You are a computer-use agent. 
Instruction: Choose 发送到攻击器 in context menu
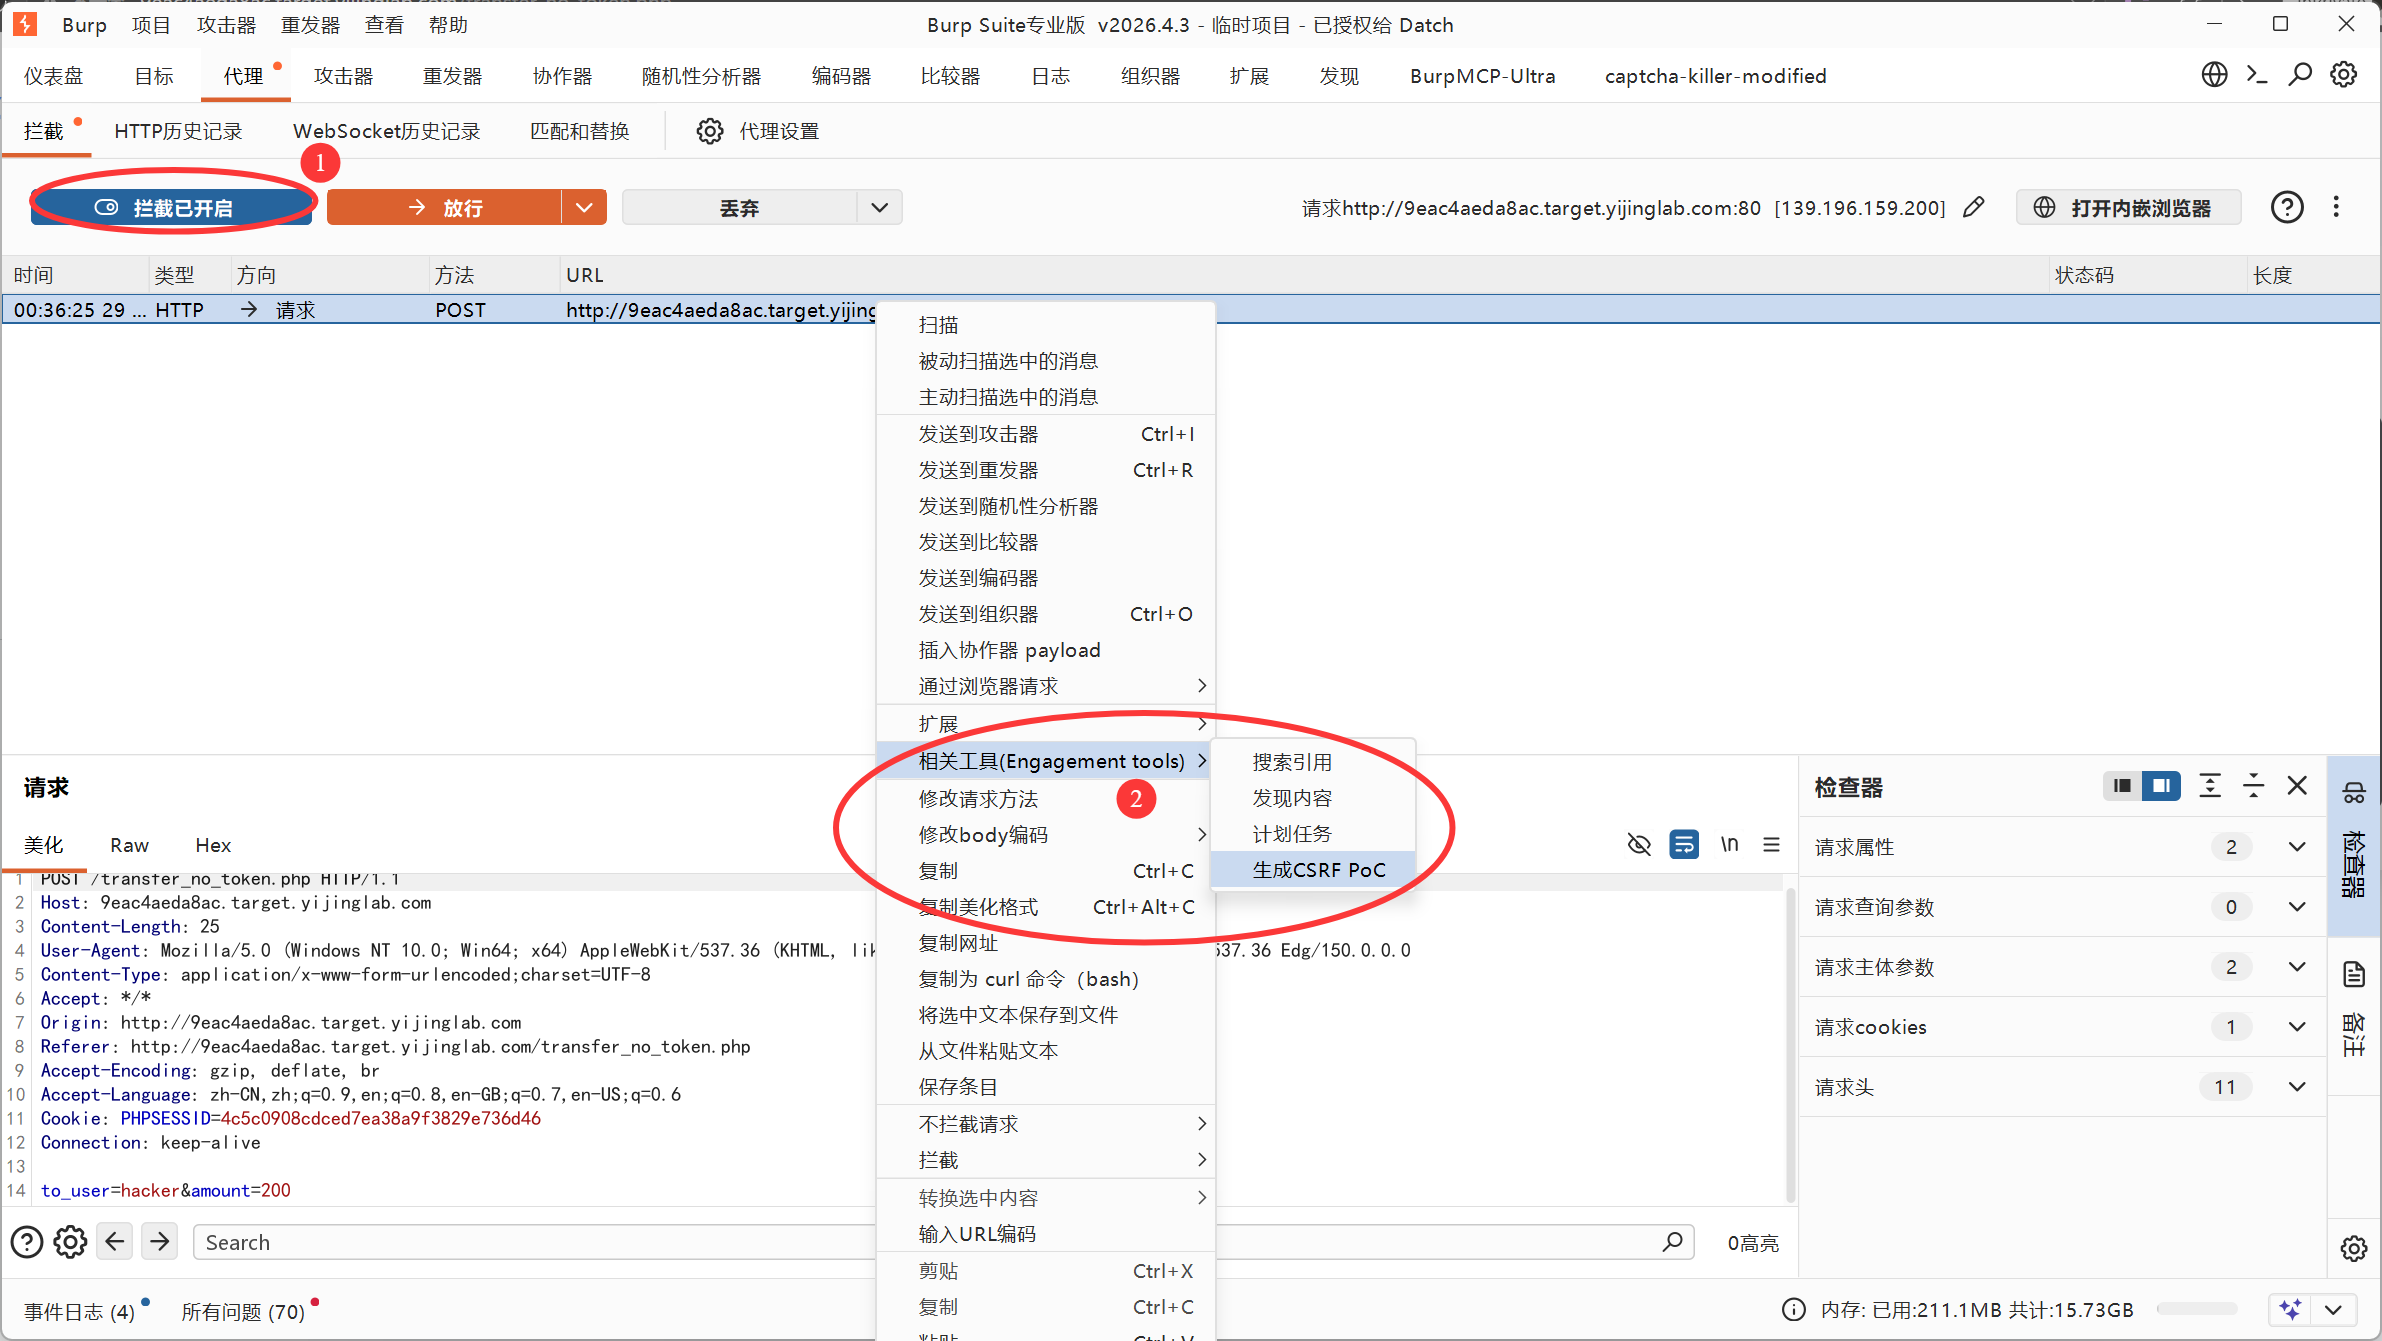(1046, 434)
